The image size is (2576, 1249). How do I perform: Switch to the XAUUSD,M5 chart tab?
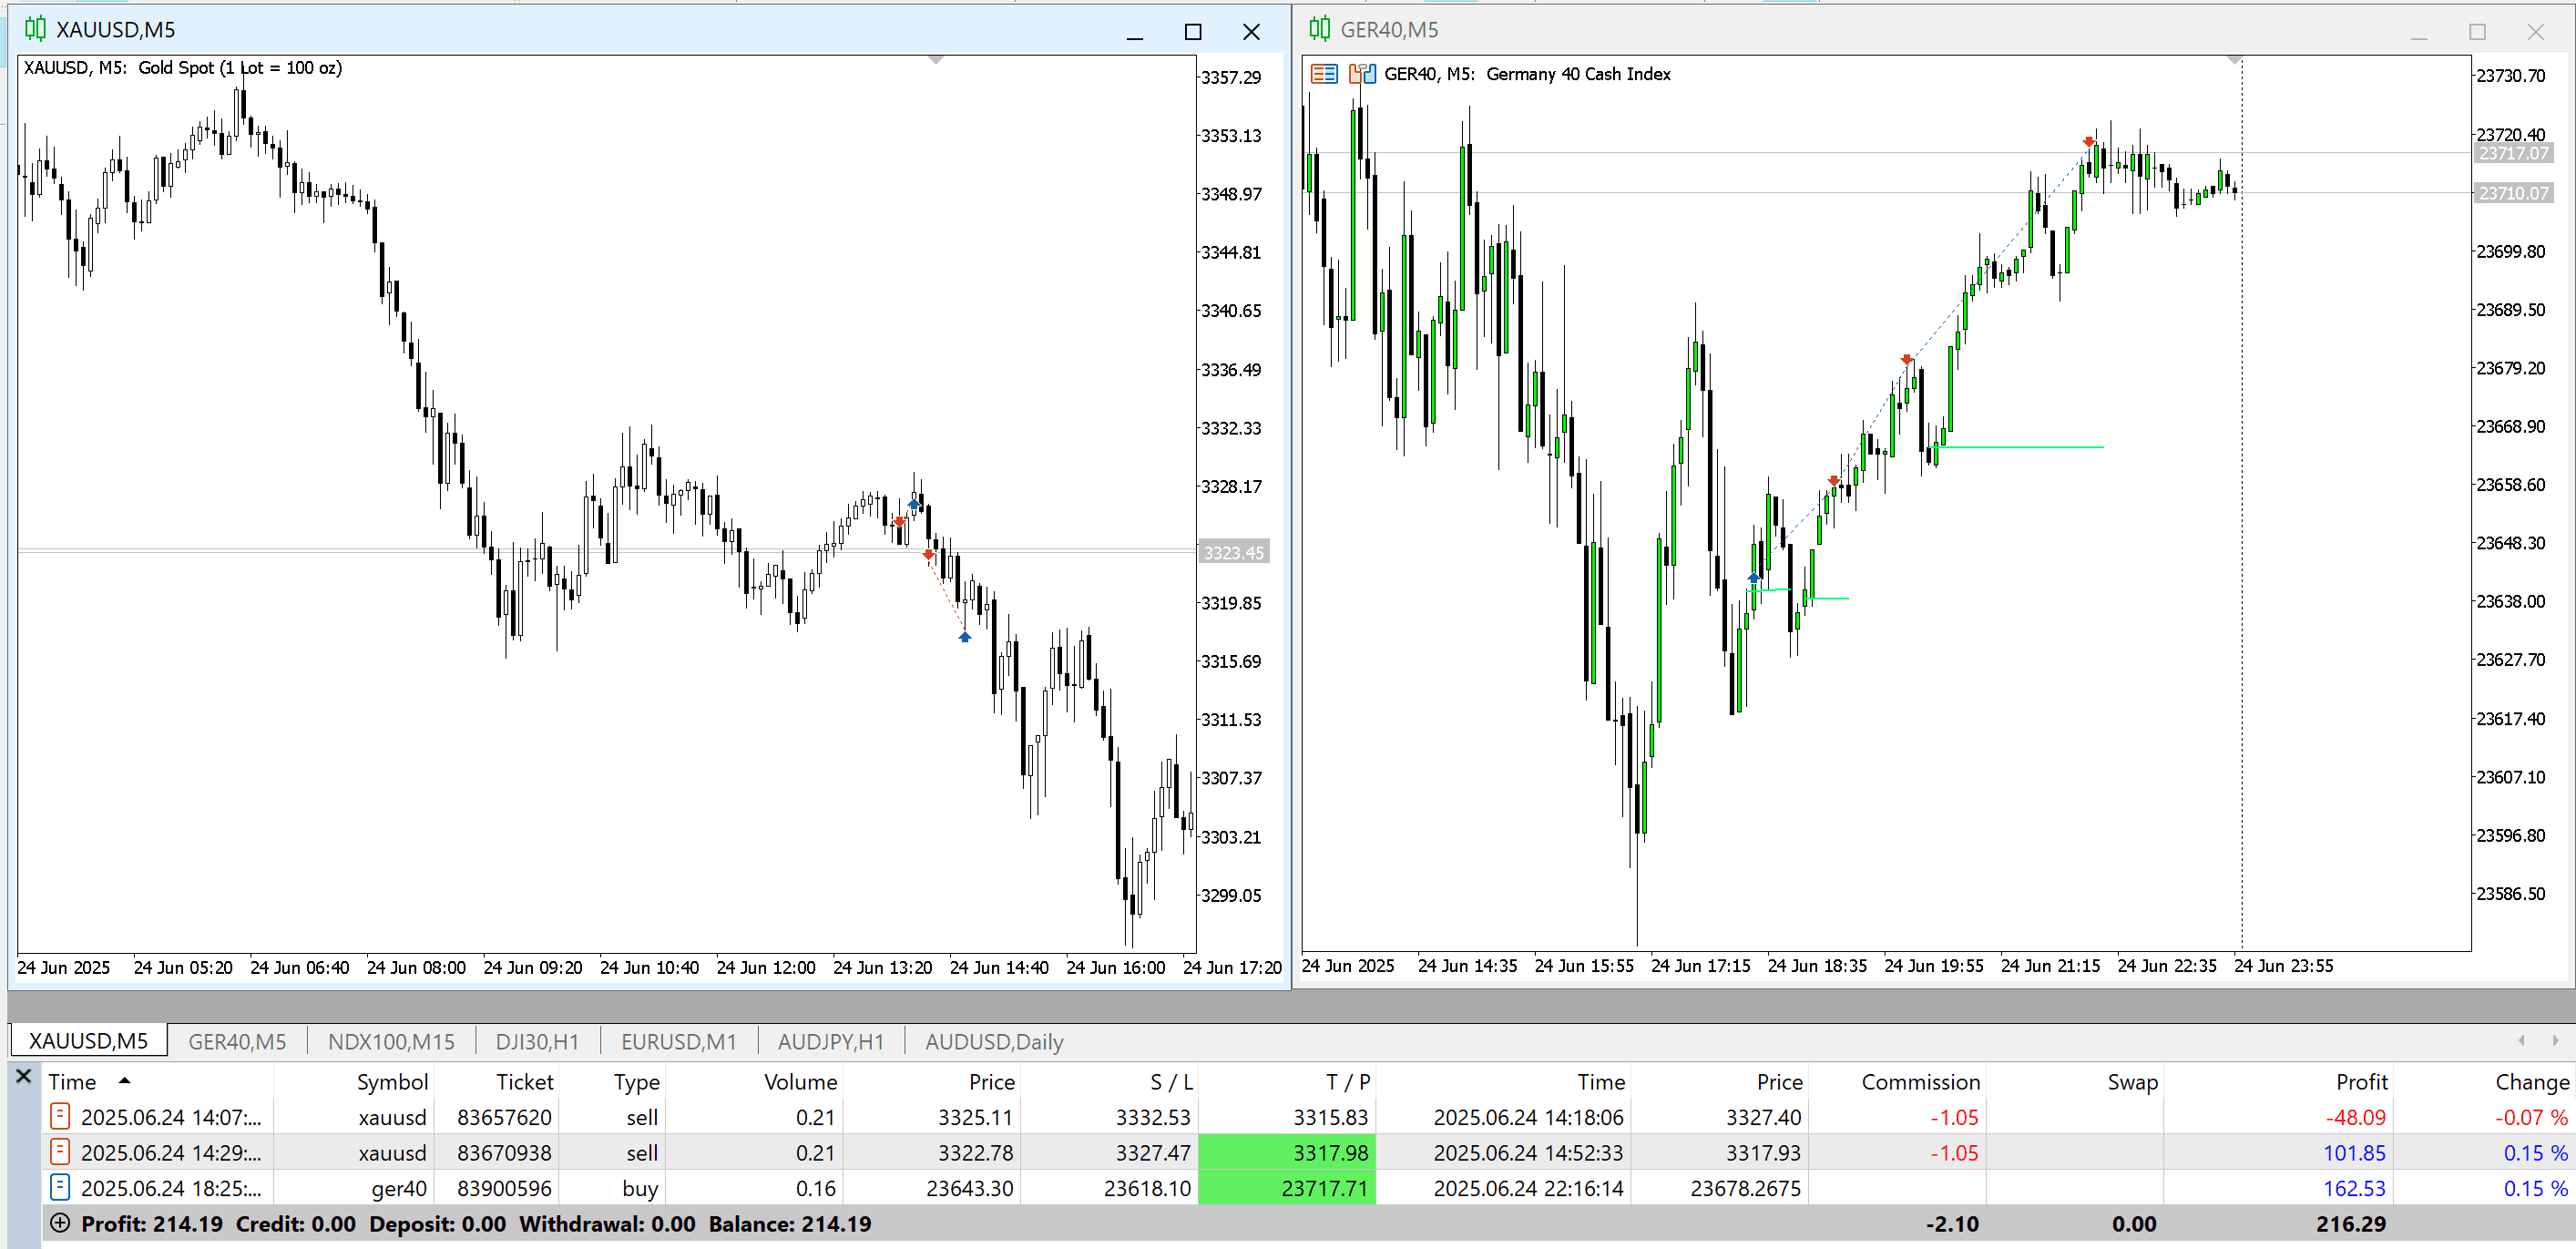pos(88,1041)
